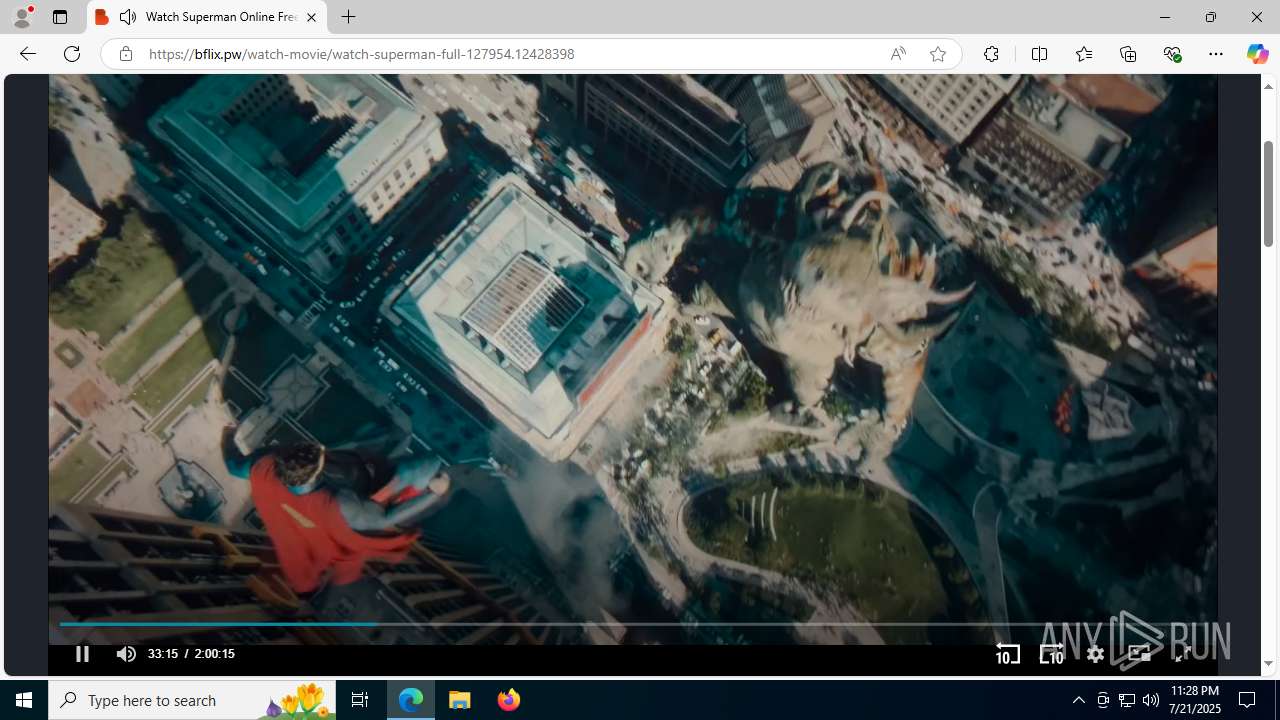The height and width of the screenshot is (720, 1280).
Task: Click the 33:15 elapsed time text
Action: [163, 654]
